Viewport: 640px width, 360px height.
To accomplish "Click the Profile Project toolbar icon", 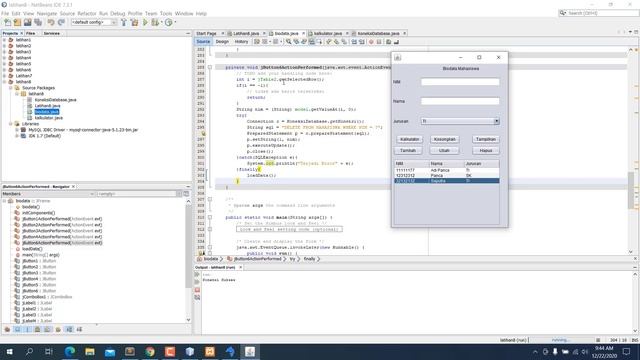I will point(169,22).
